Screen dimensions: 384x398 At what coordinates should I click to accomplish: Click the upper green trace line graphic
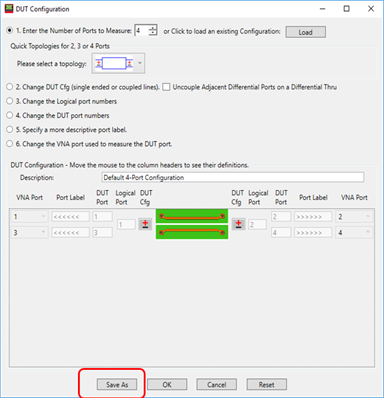click(x=192, y=217)
